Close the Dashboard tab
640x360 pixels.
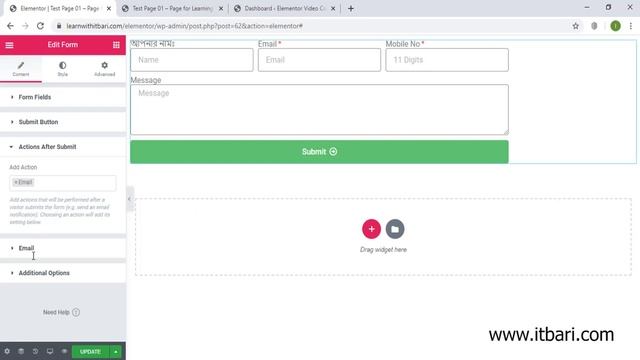click(333, 9)
